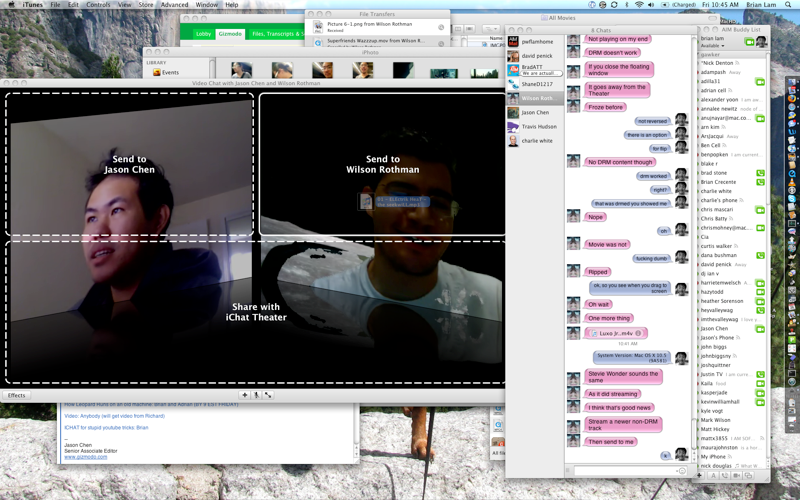Start video chat with kevinwilliamhall
The width and height of the screenshot is (800, 500).
[760, 402]
